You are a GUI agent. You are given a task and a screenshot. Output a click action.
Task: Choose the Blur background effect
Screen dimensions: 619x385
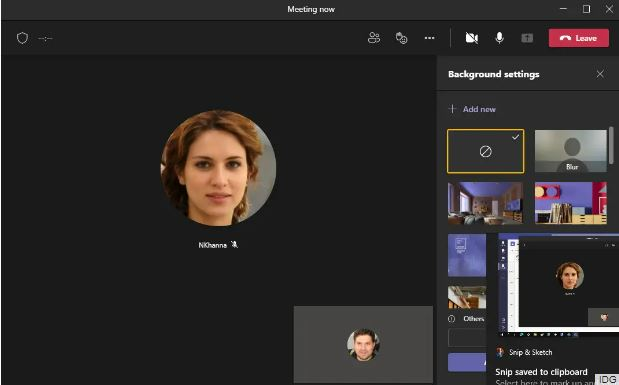[571, 151]
